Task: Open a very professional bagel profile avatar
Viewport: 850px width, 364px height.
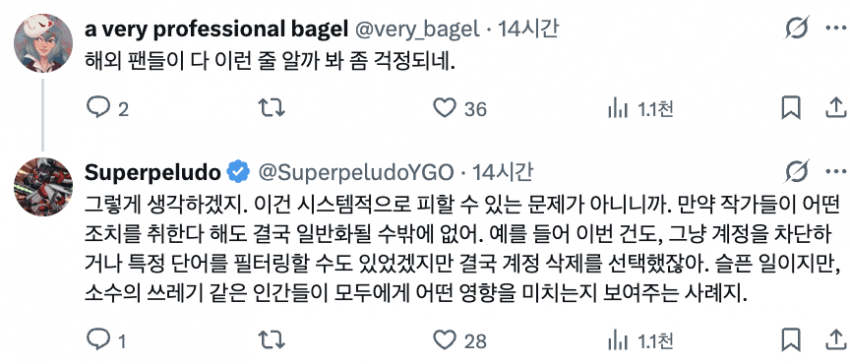Action: point(43,43)
